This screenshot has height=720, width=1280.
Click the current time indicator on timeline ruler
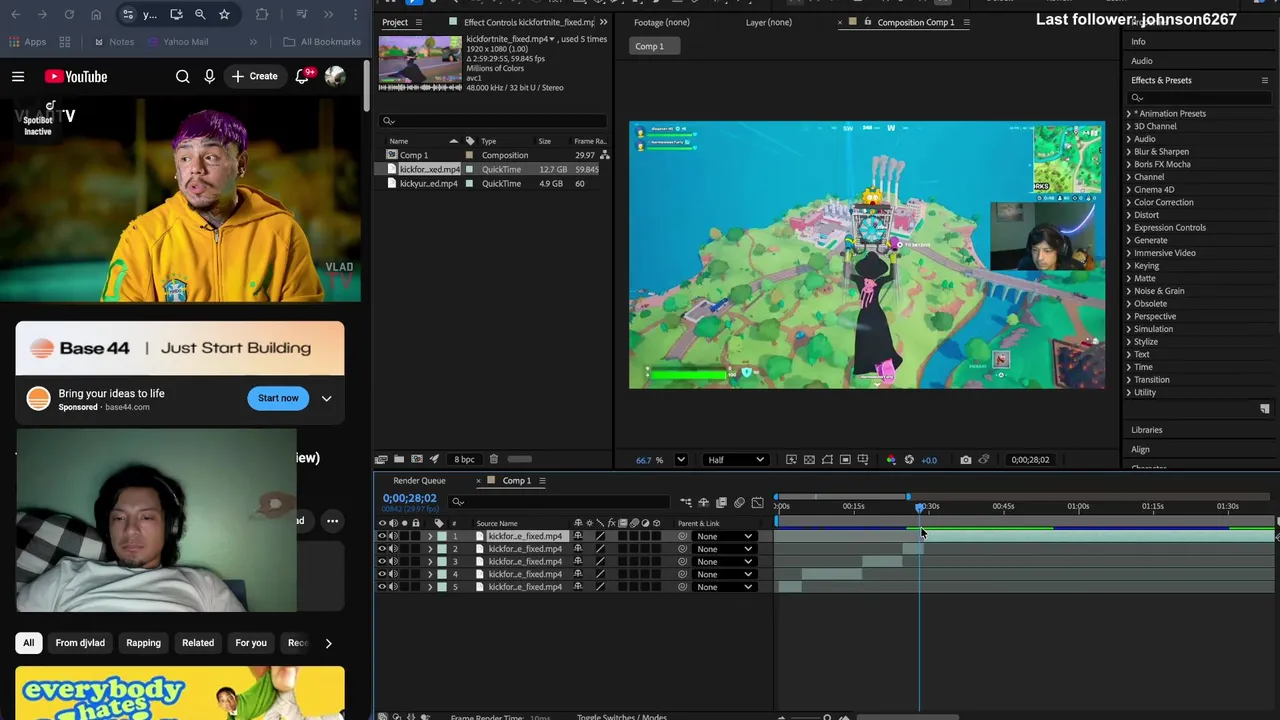click(x=920, y=507)
